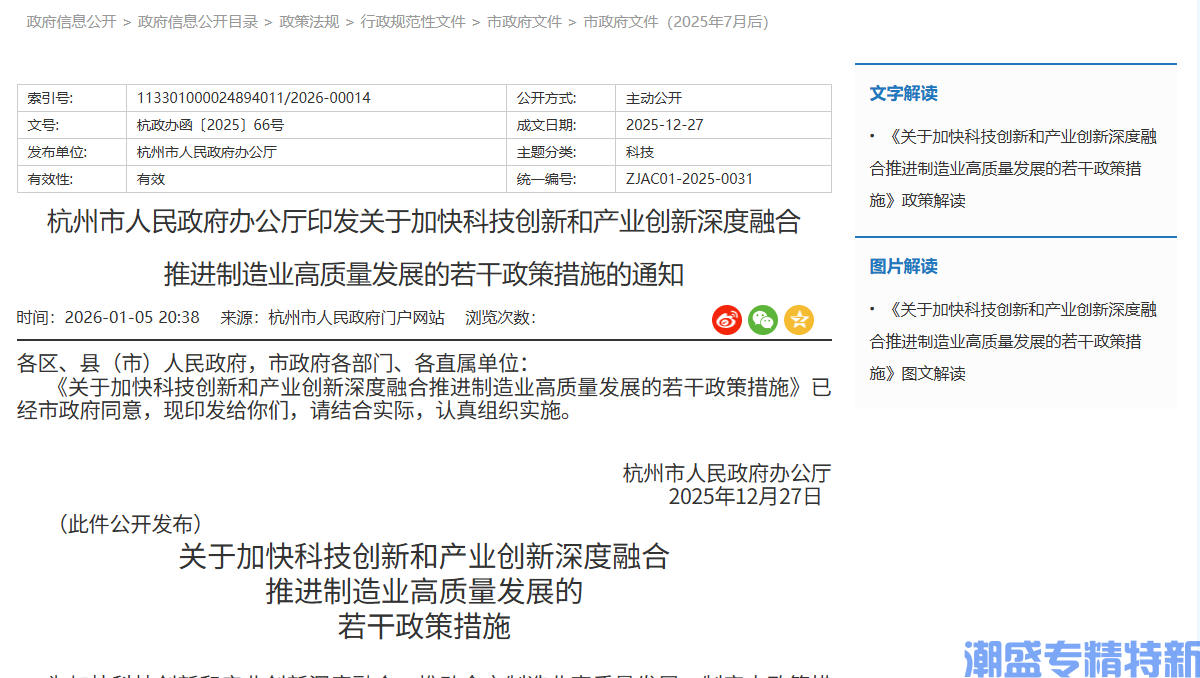Screen dimensions: 1200x678
Task: Share using the yellow Qzone star icon
Action: [x=798, y=320]
